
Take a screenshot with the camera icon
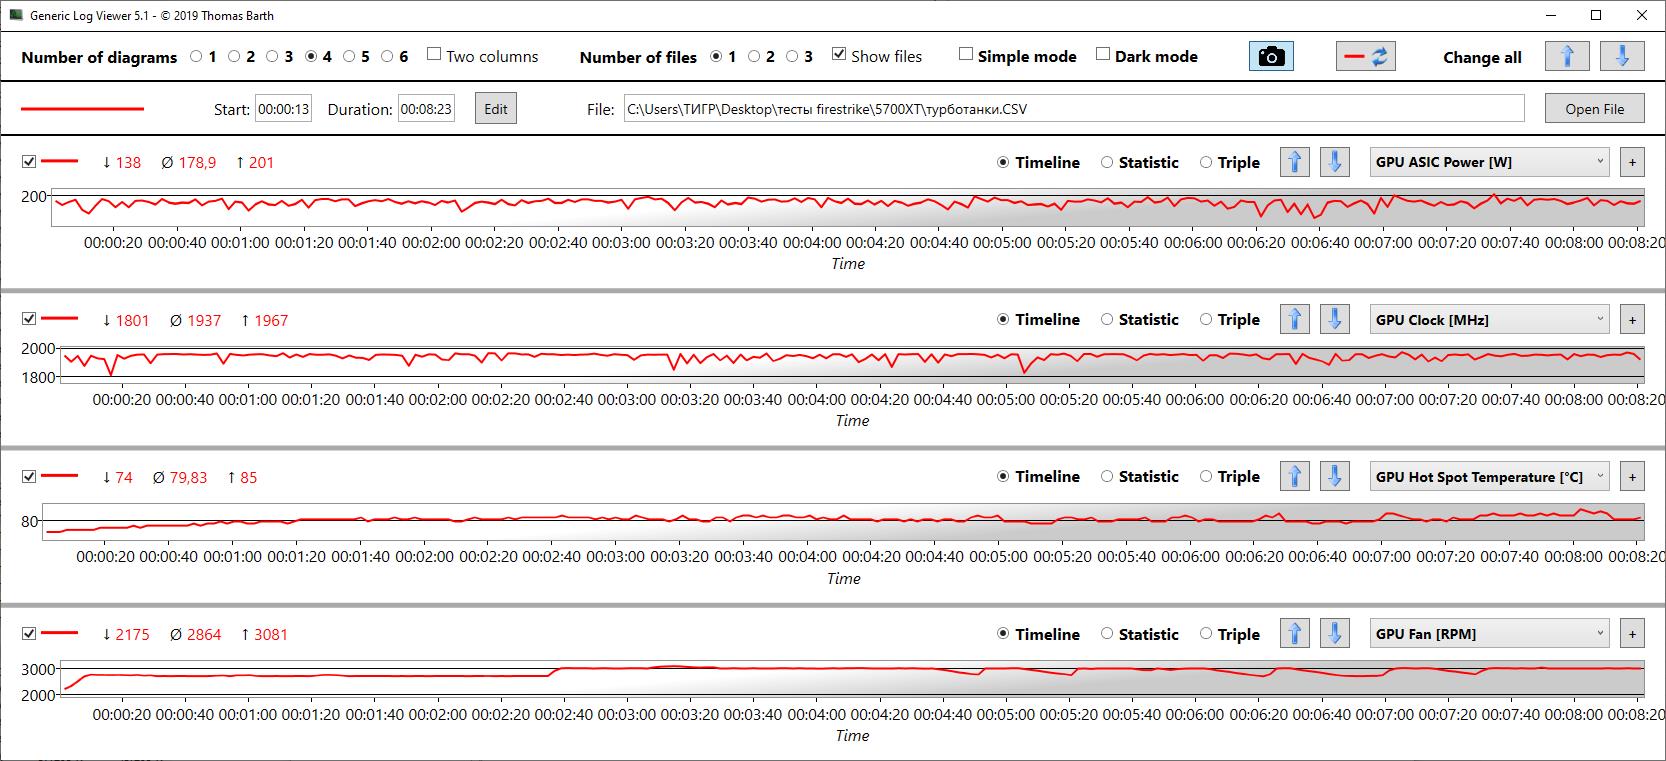(1271, 57)
